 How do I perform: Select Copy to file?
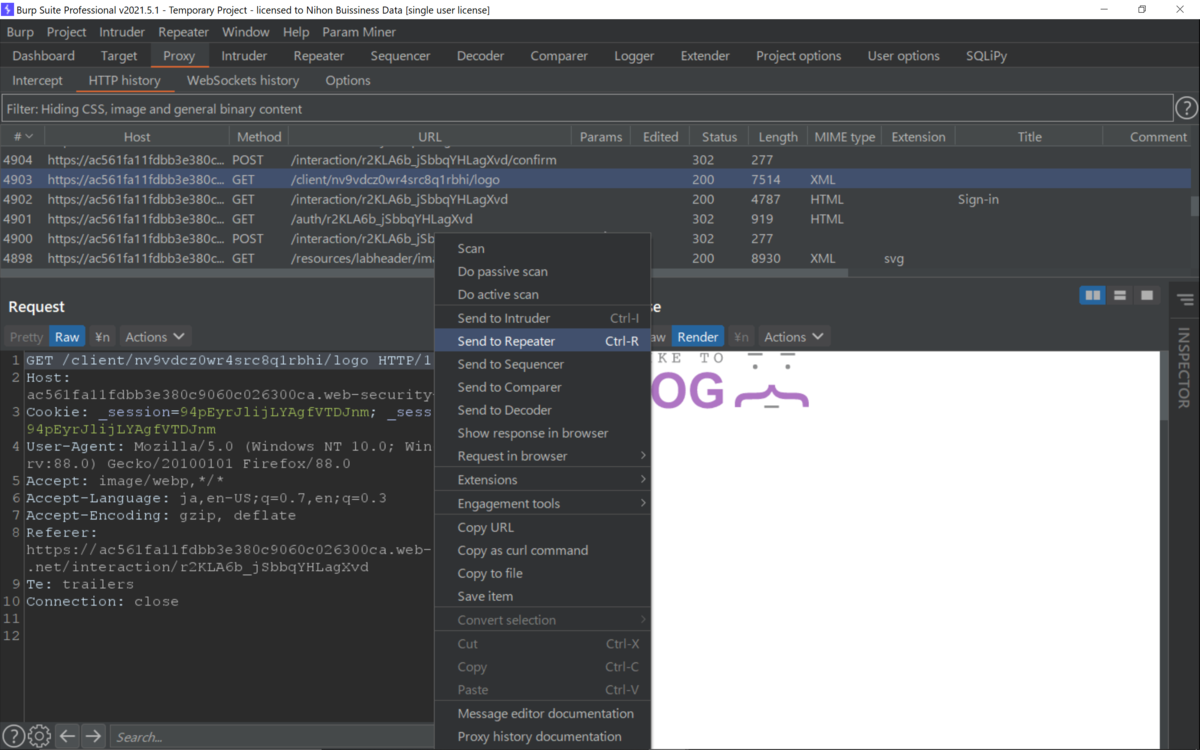[542, 573]
